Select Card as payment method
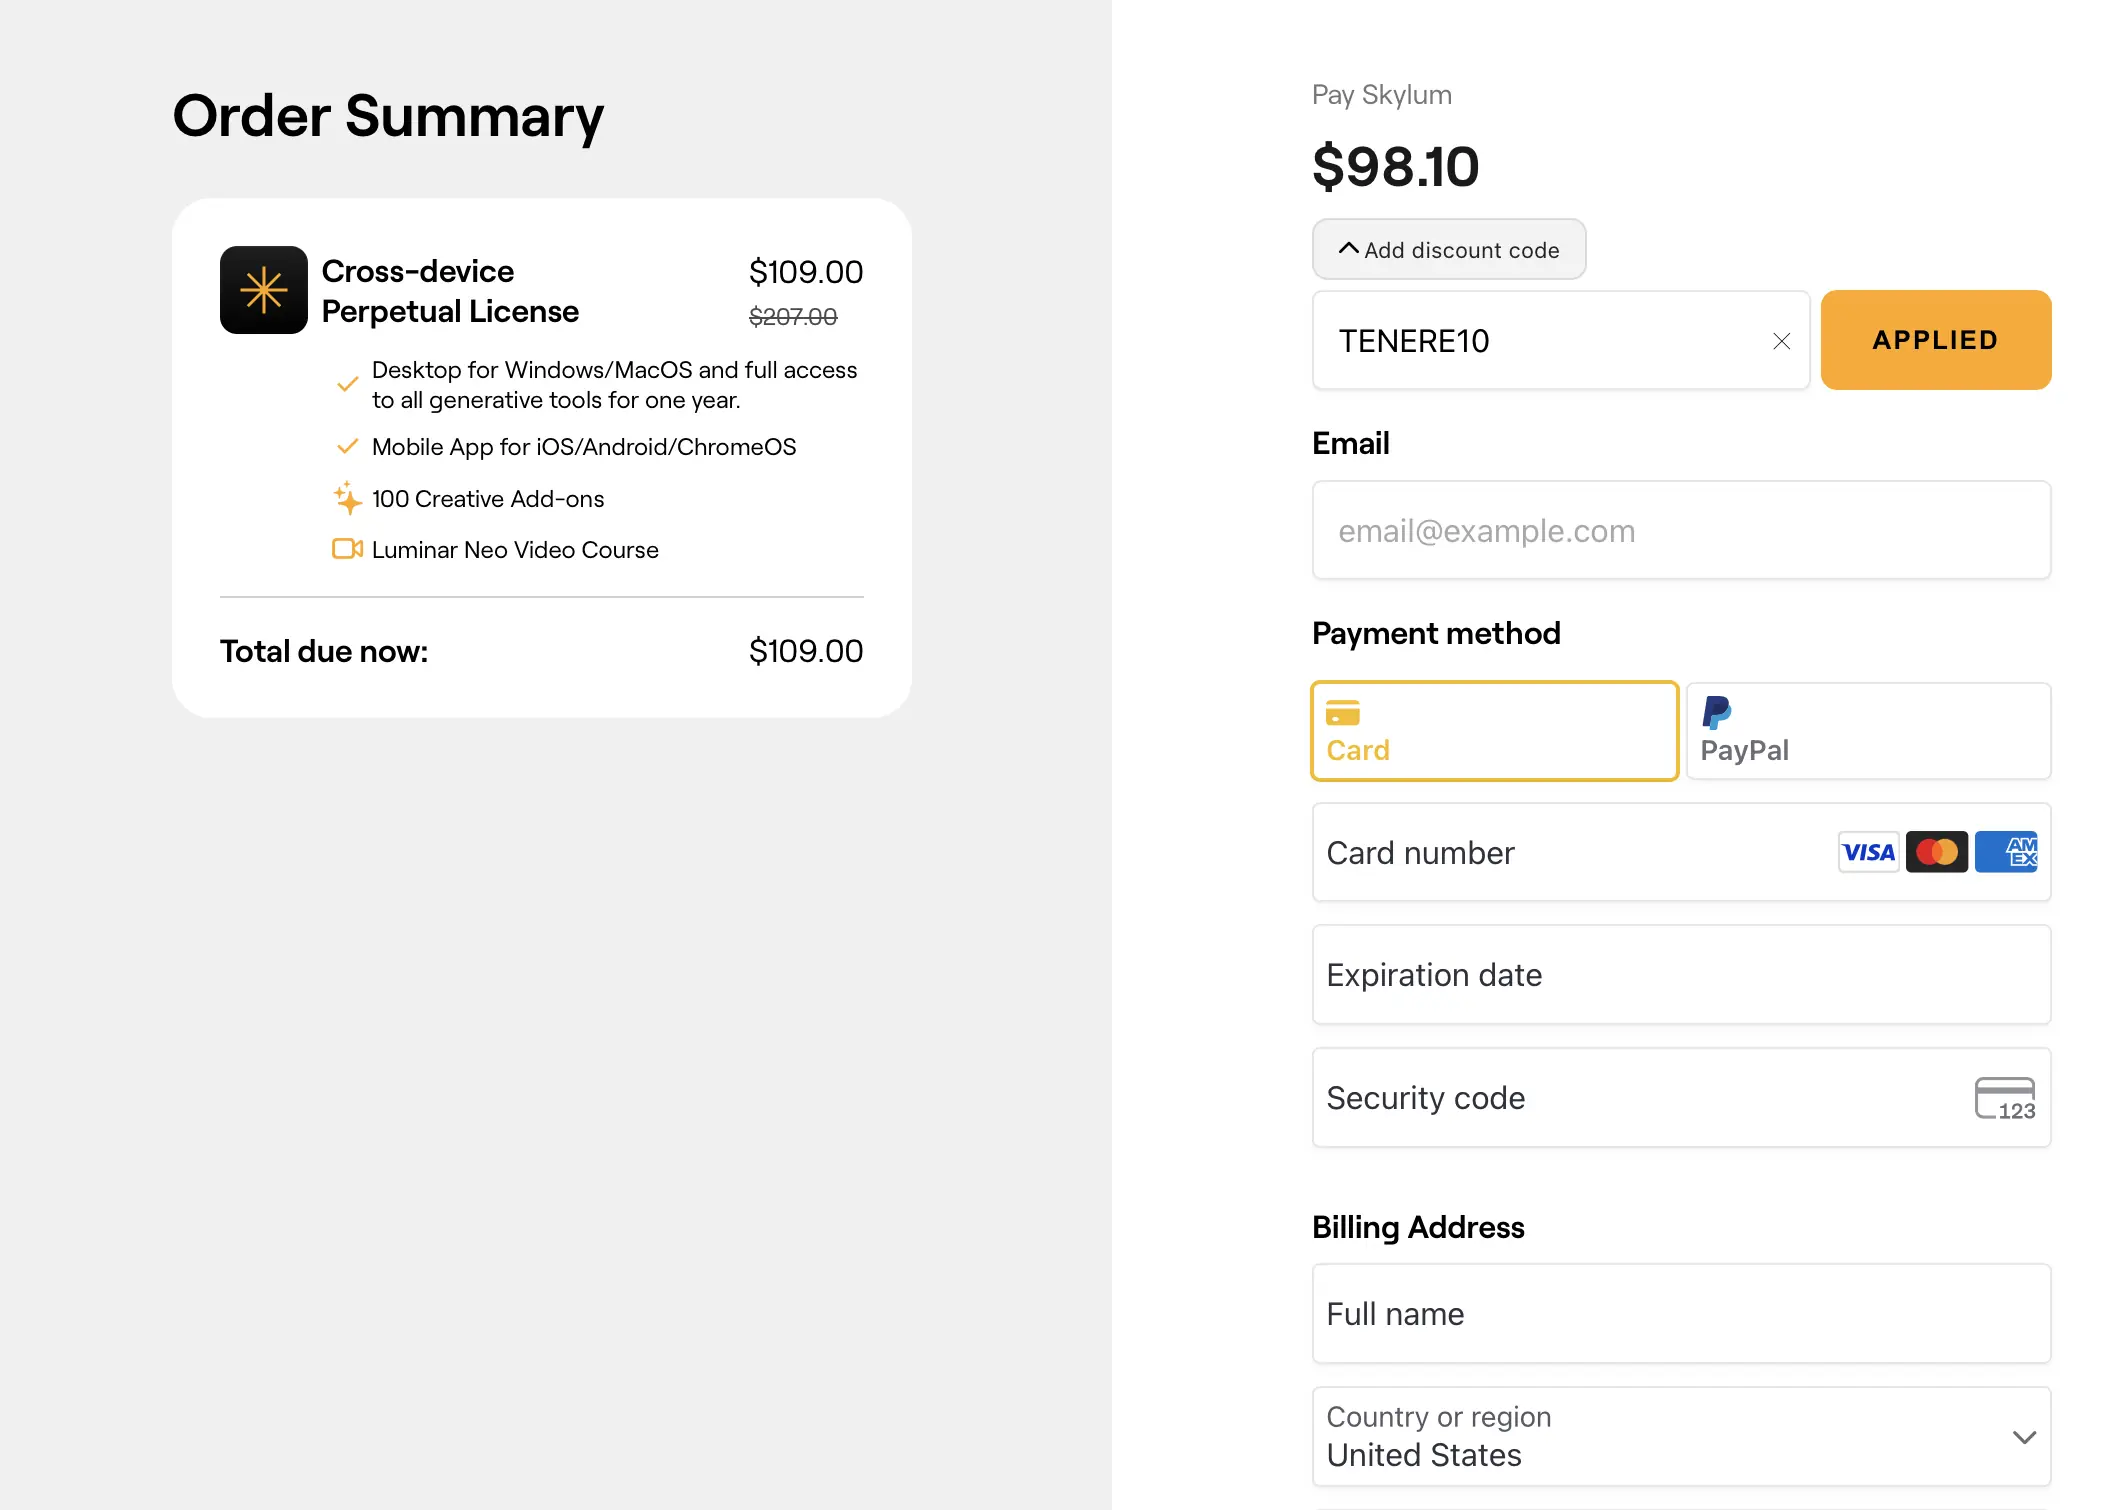The width and height of the screenshot is (2104, 1510). [x=1493, y=731]
